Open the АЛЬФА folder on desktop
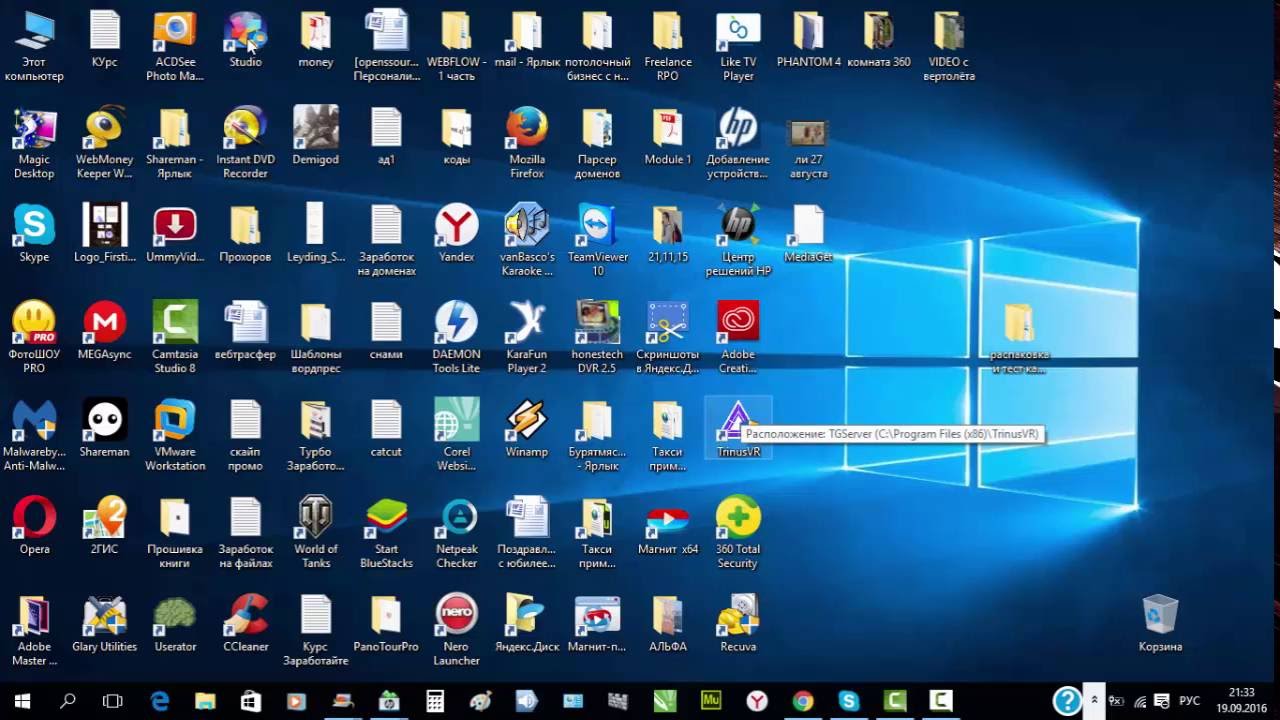The height and width of the screenshot is (720, 1280). coord(668,623)
